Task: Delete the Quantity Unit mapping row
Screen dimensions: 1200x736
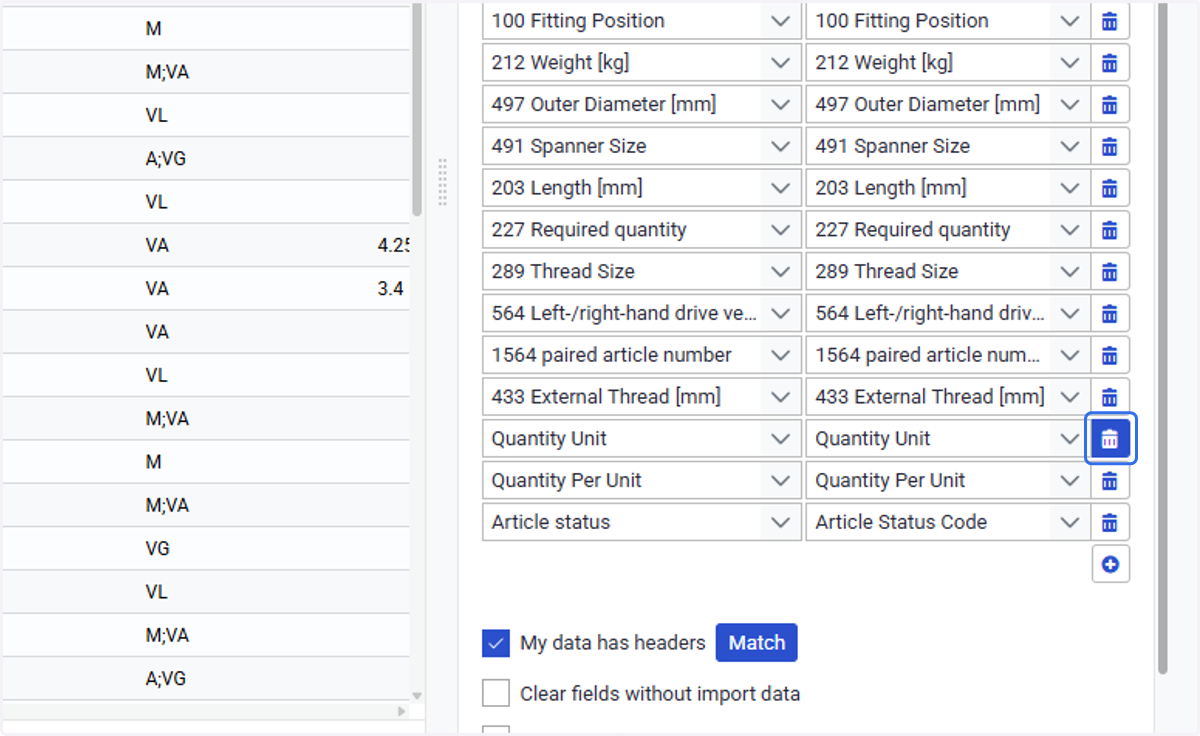Action: (1110, 439)
